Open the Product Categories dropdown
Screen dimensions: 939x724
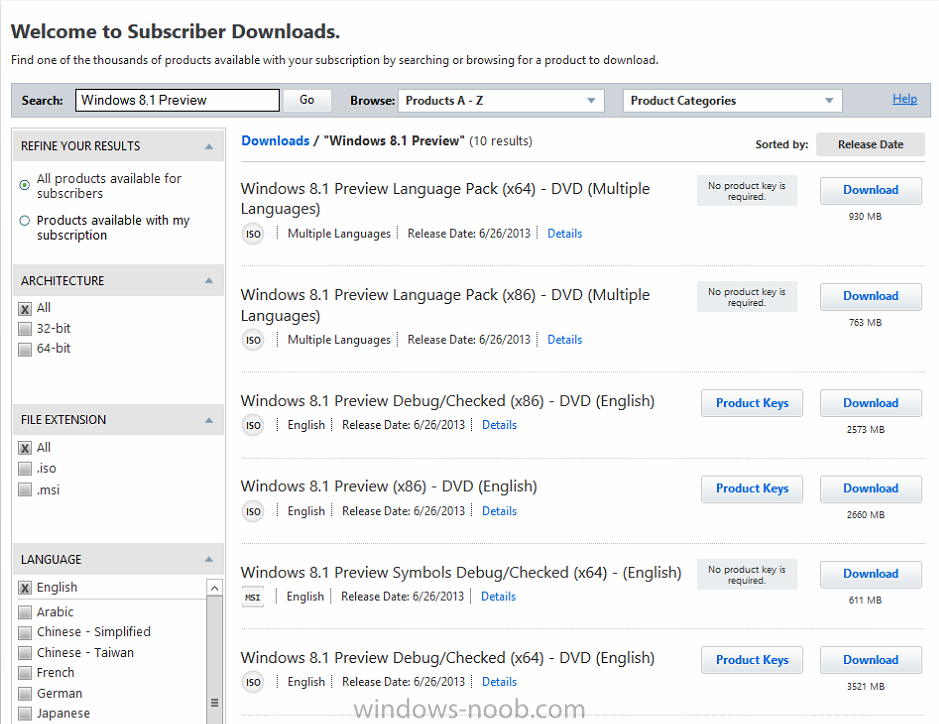pyautogui.click(x=732, y=101)
